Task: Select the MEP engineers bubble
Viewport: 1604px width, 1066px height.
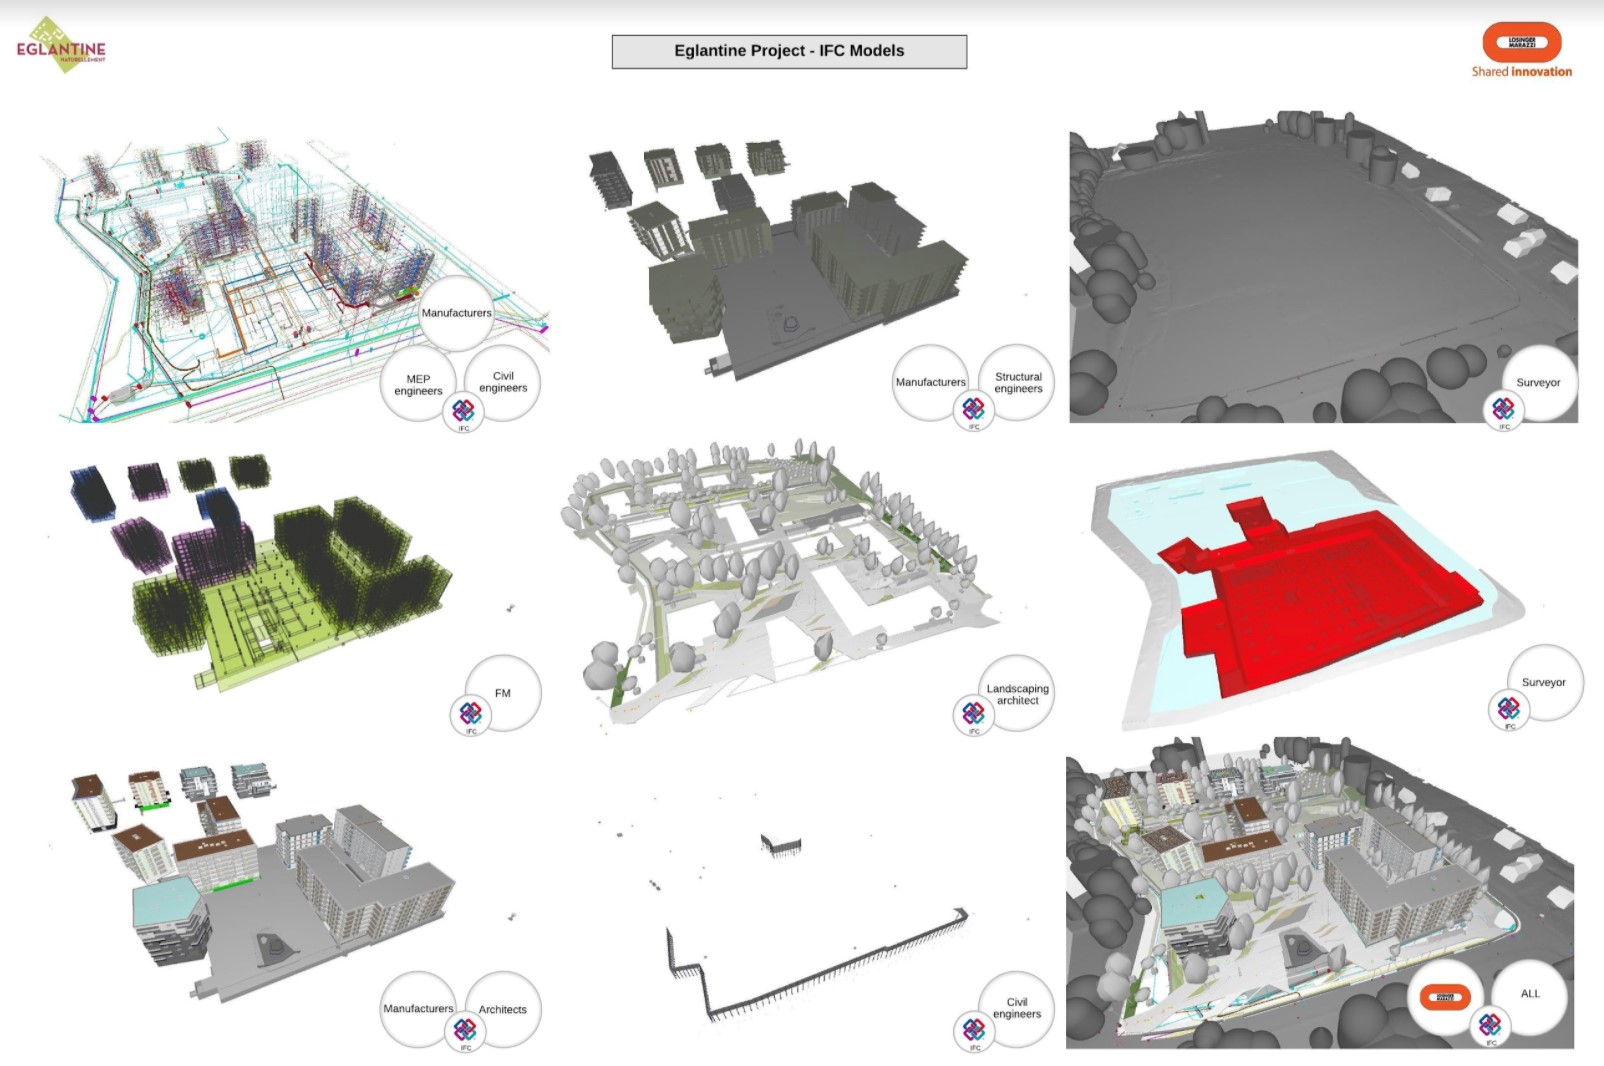Action: coord(418,385)
